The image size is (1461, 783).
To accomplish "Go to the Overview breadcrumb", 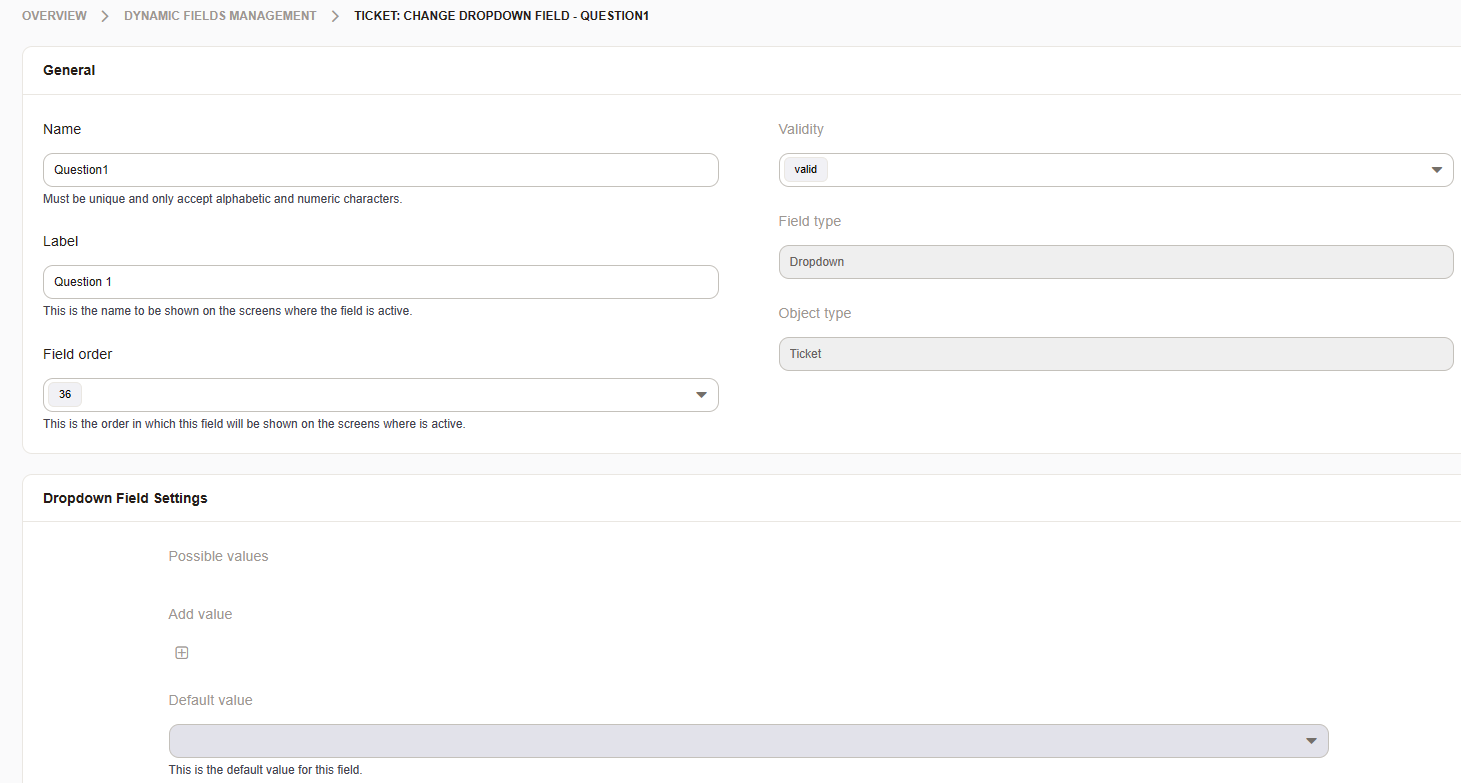I will click(54, 16).
